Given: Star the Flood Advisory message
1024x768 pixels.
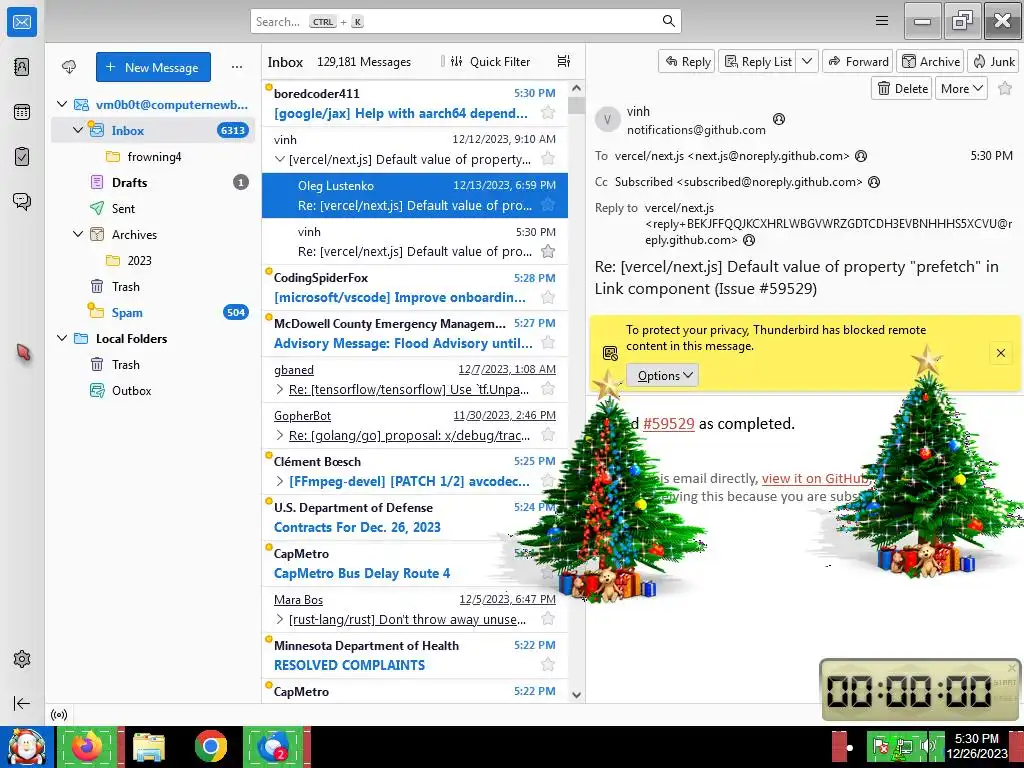Looking at the screenshot, I should coord(548,343).
